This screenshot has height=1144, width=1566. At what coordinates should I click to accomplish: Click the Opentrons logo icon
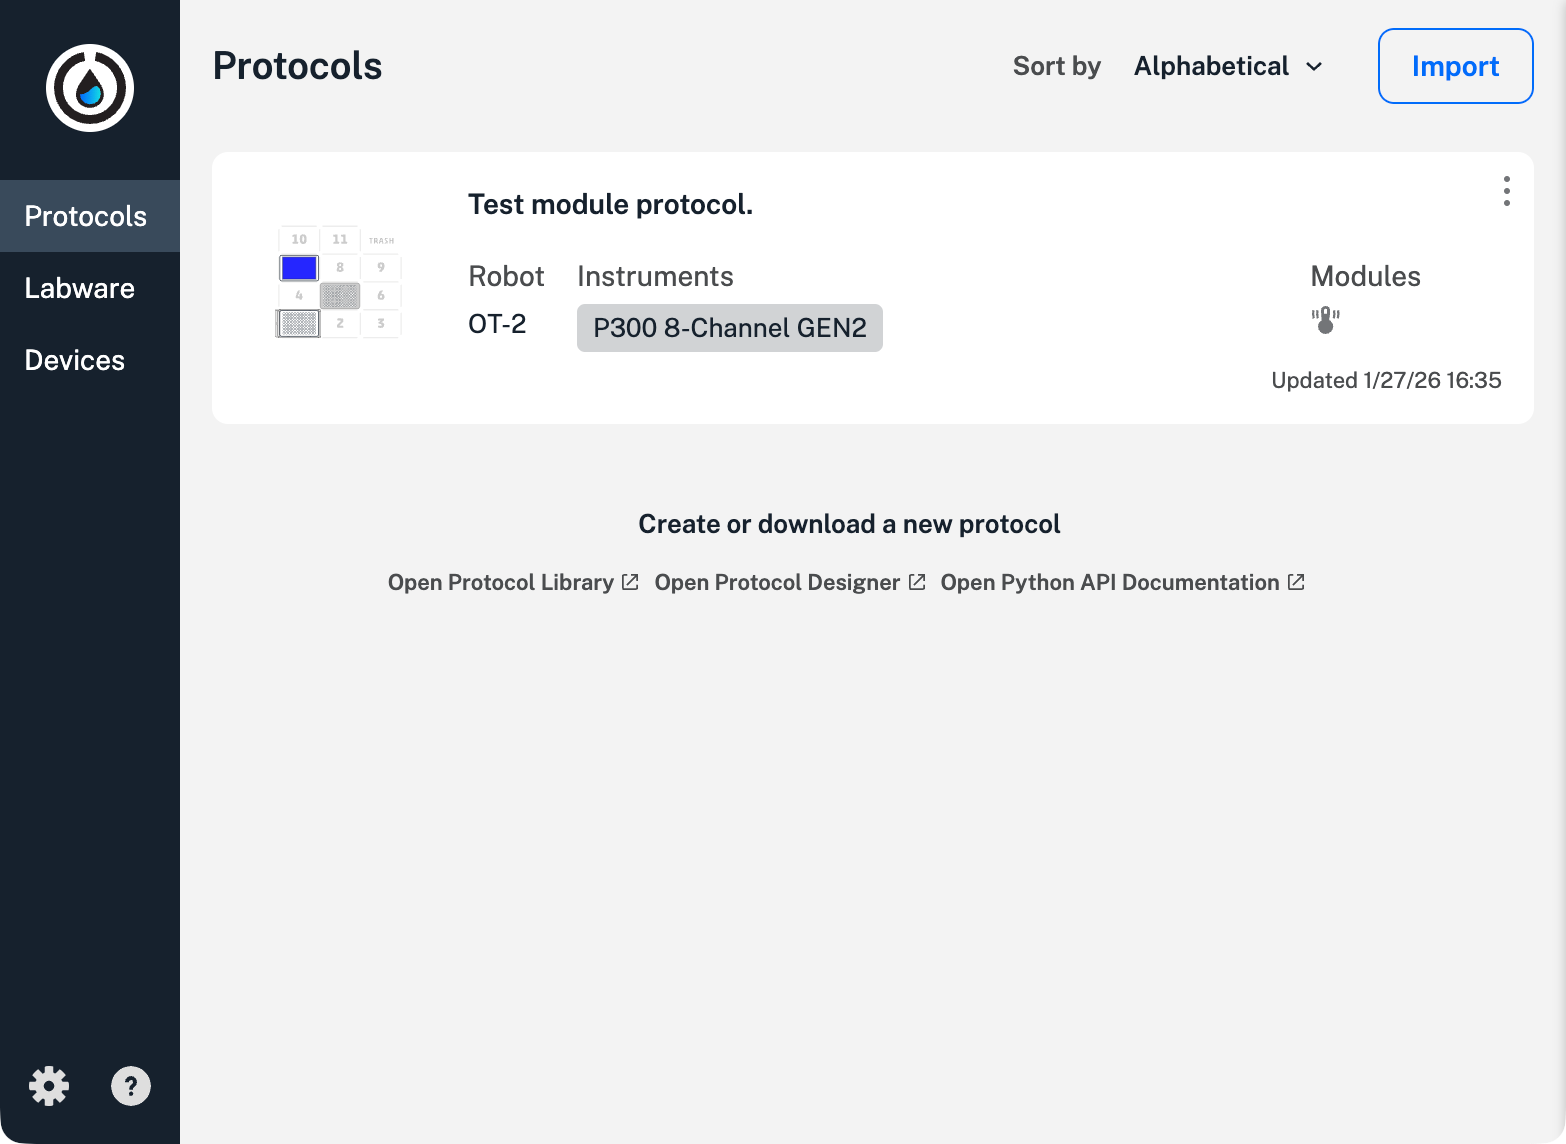pyautogui.click(x=89, y=88)
